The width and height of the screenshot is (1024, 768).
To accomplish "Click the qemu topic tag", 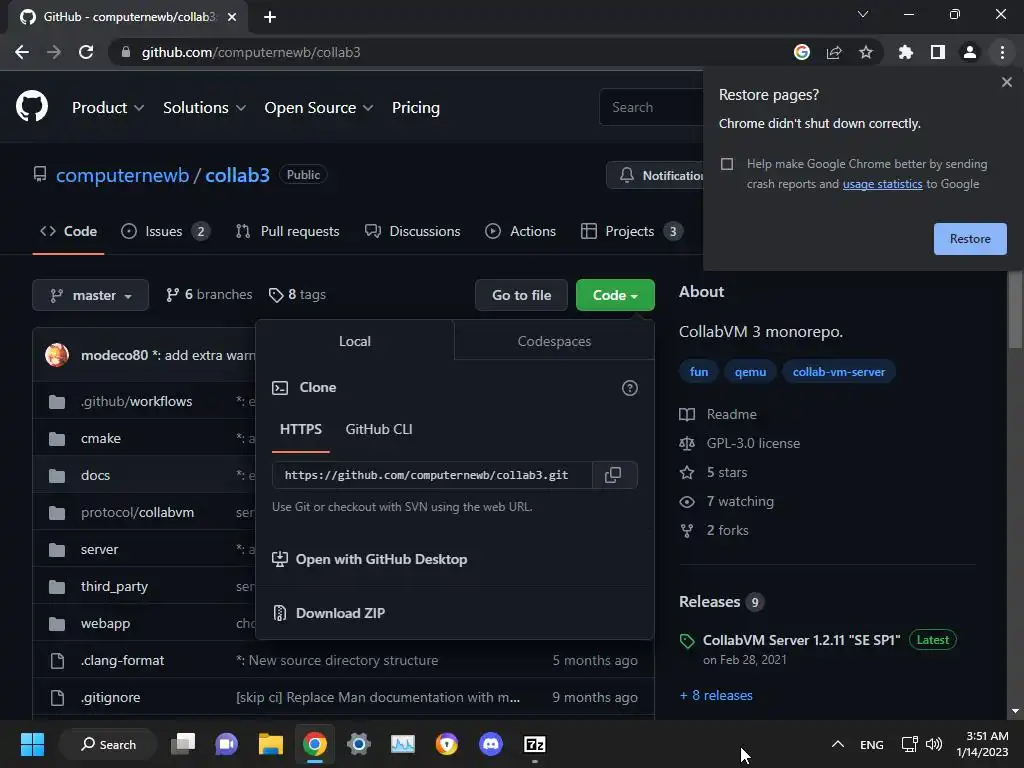I will [x=750, y=372].
